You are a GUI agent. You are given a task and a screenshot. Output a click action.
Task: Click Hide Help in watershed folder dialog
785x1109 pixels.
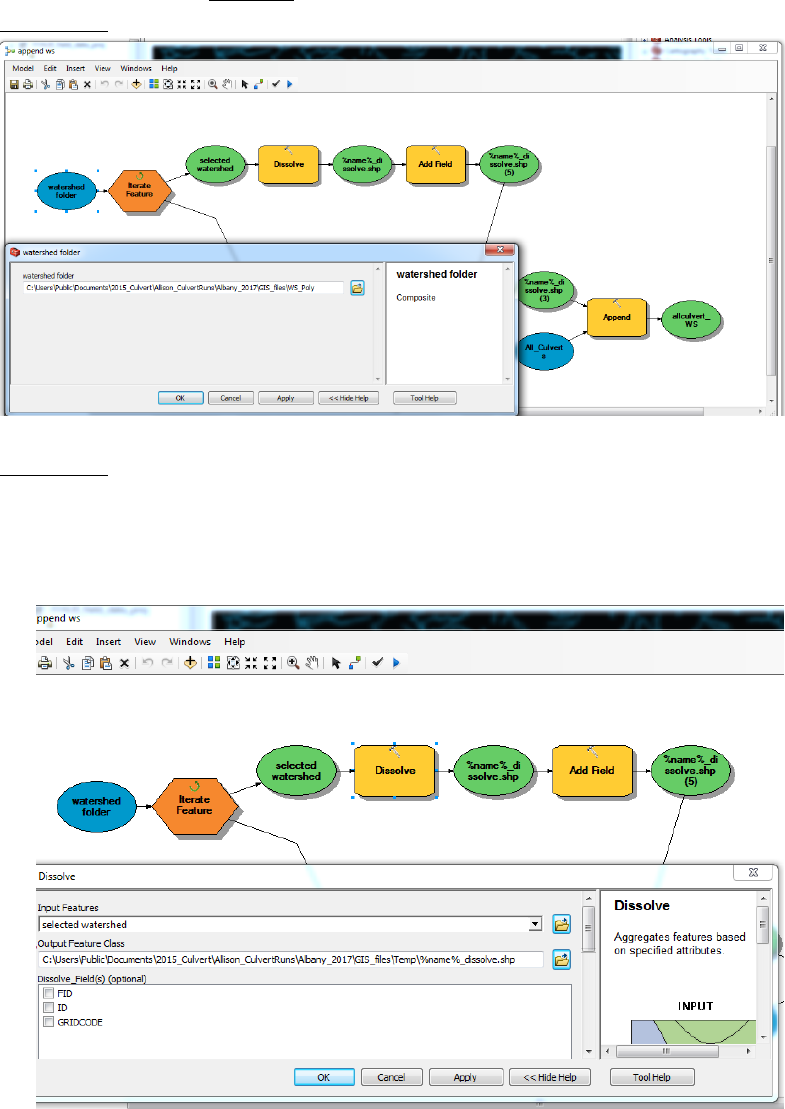click(349, 398)
